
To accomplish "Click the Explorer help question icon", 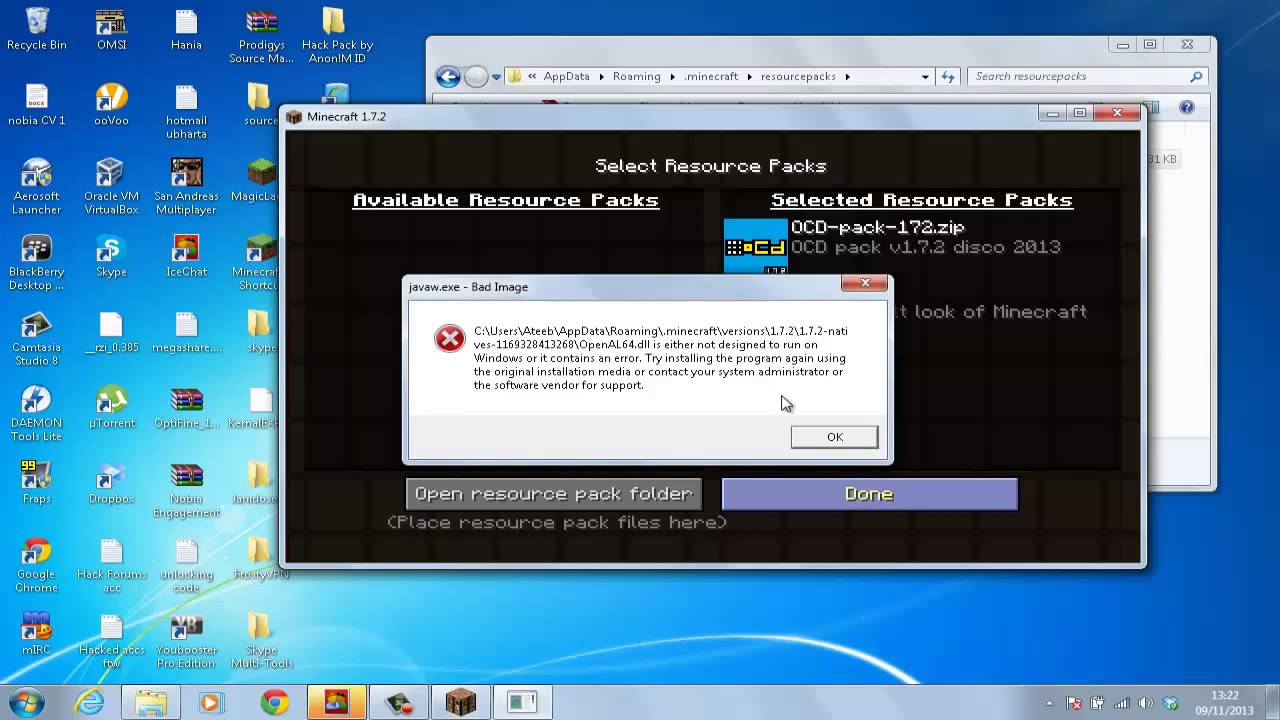I will [x=1186, y=108].
